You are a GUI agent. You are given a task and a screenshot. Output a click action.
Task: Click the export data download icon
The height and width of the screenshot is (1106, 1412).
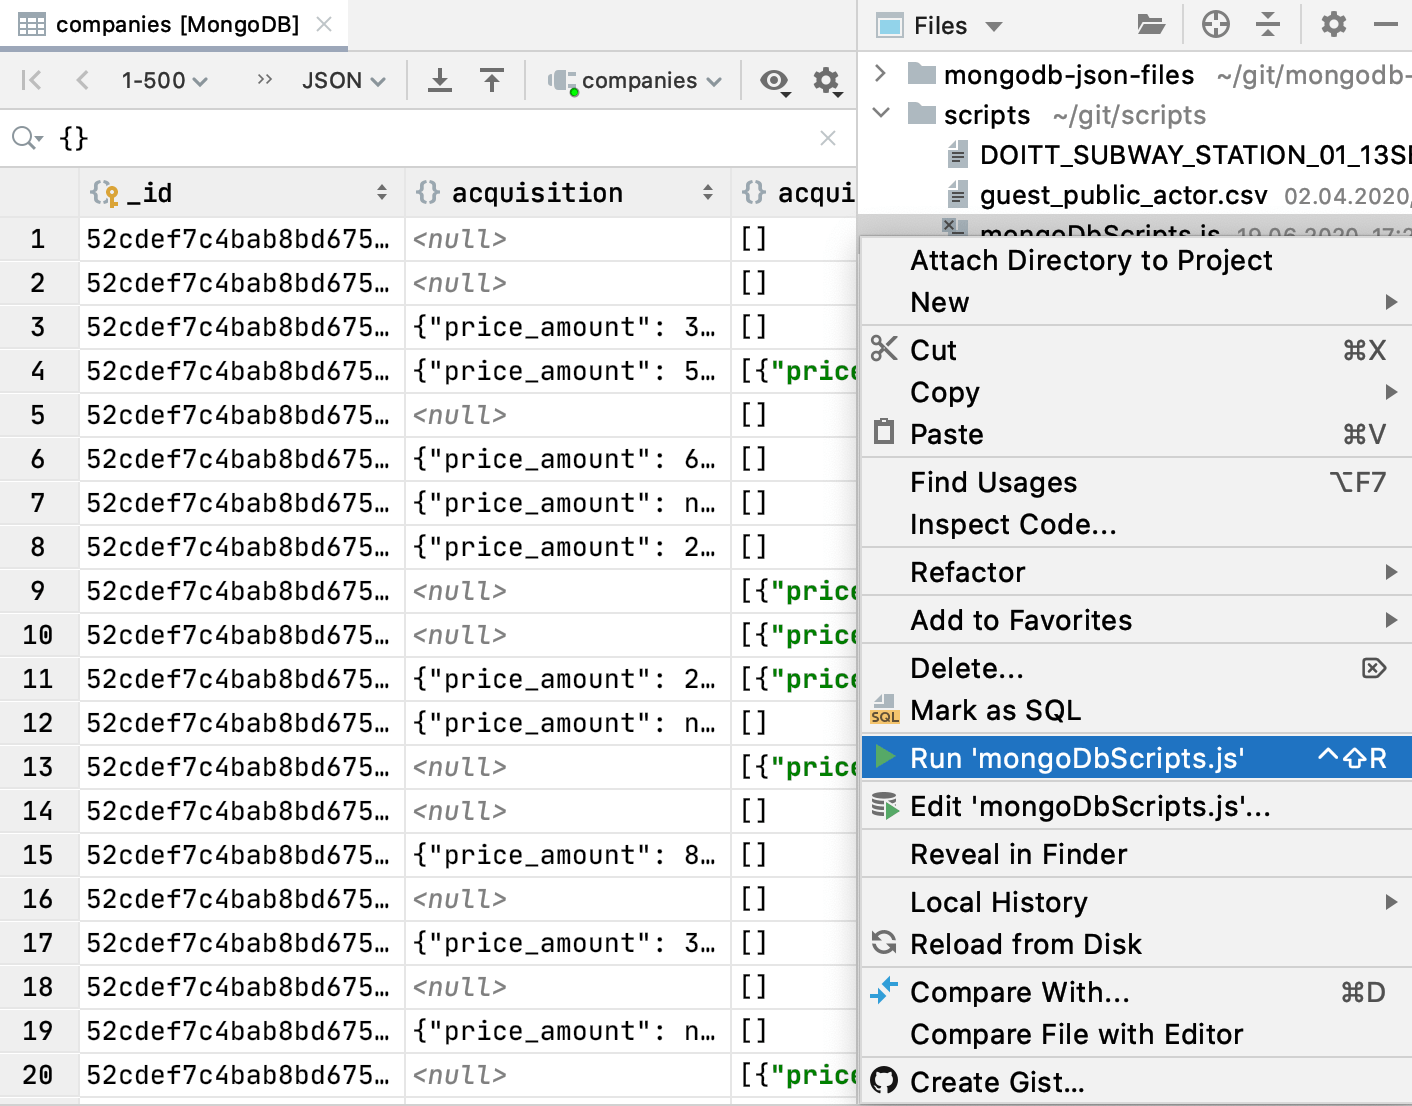click(x=439, y=81)
